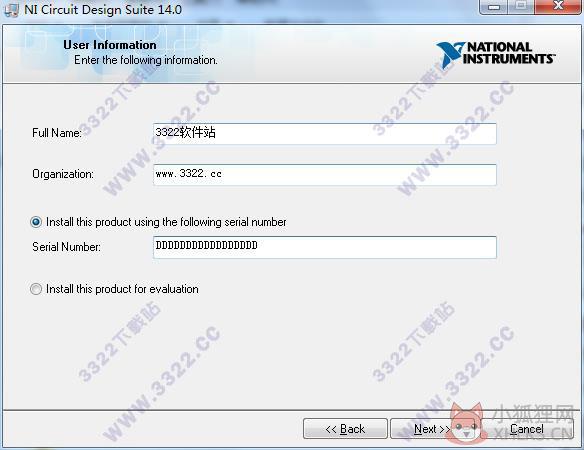Click the Serial Number input field
Viewport: 584px width, 450px height.
[x=324, y=247]
